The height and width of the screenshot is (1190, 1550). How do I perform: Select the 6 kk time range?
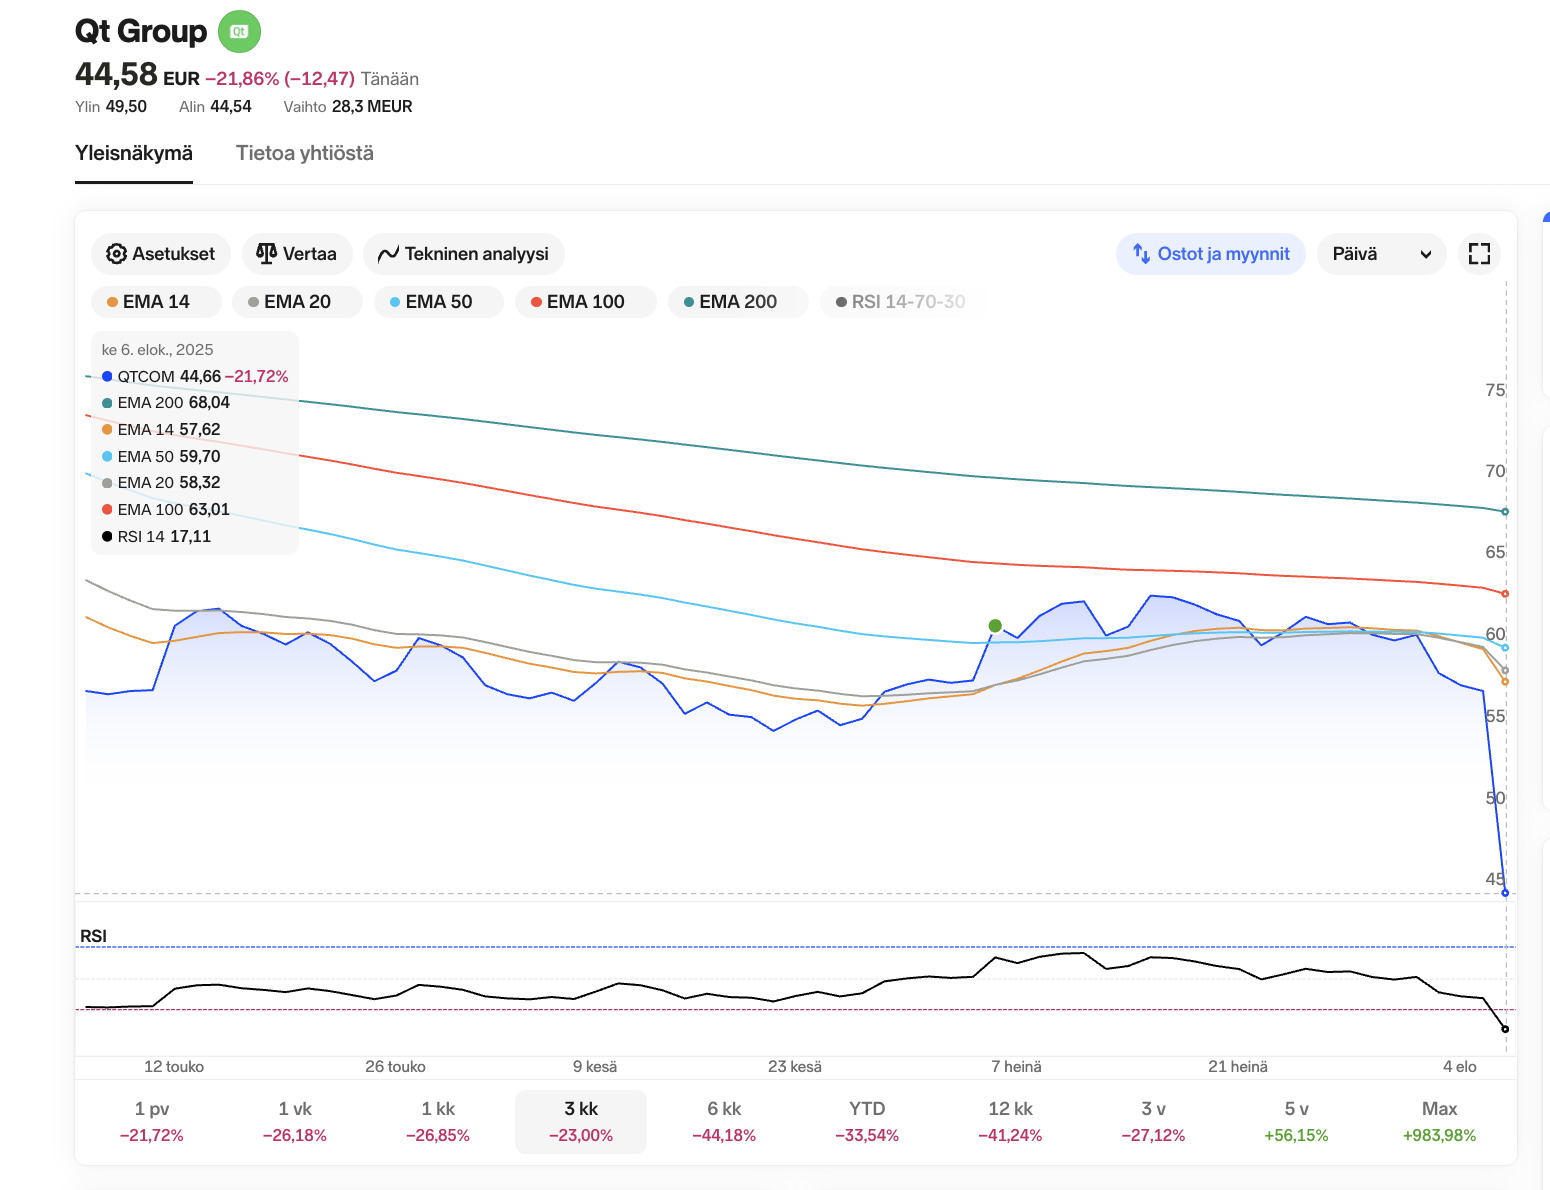[724, 1121]
